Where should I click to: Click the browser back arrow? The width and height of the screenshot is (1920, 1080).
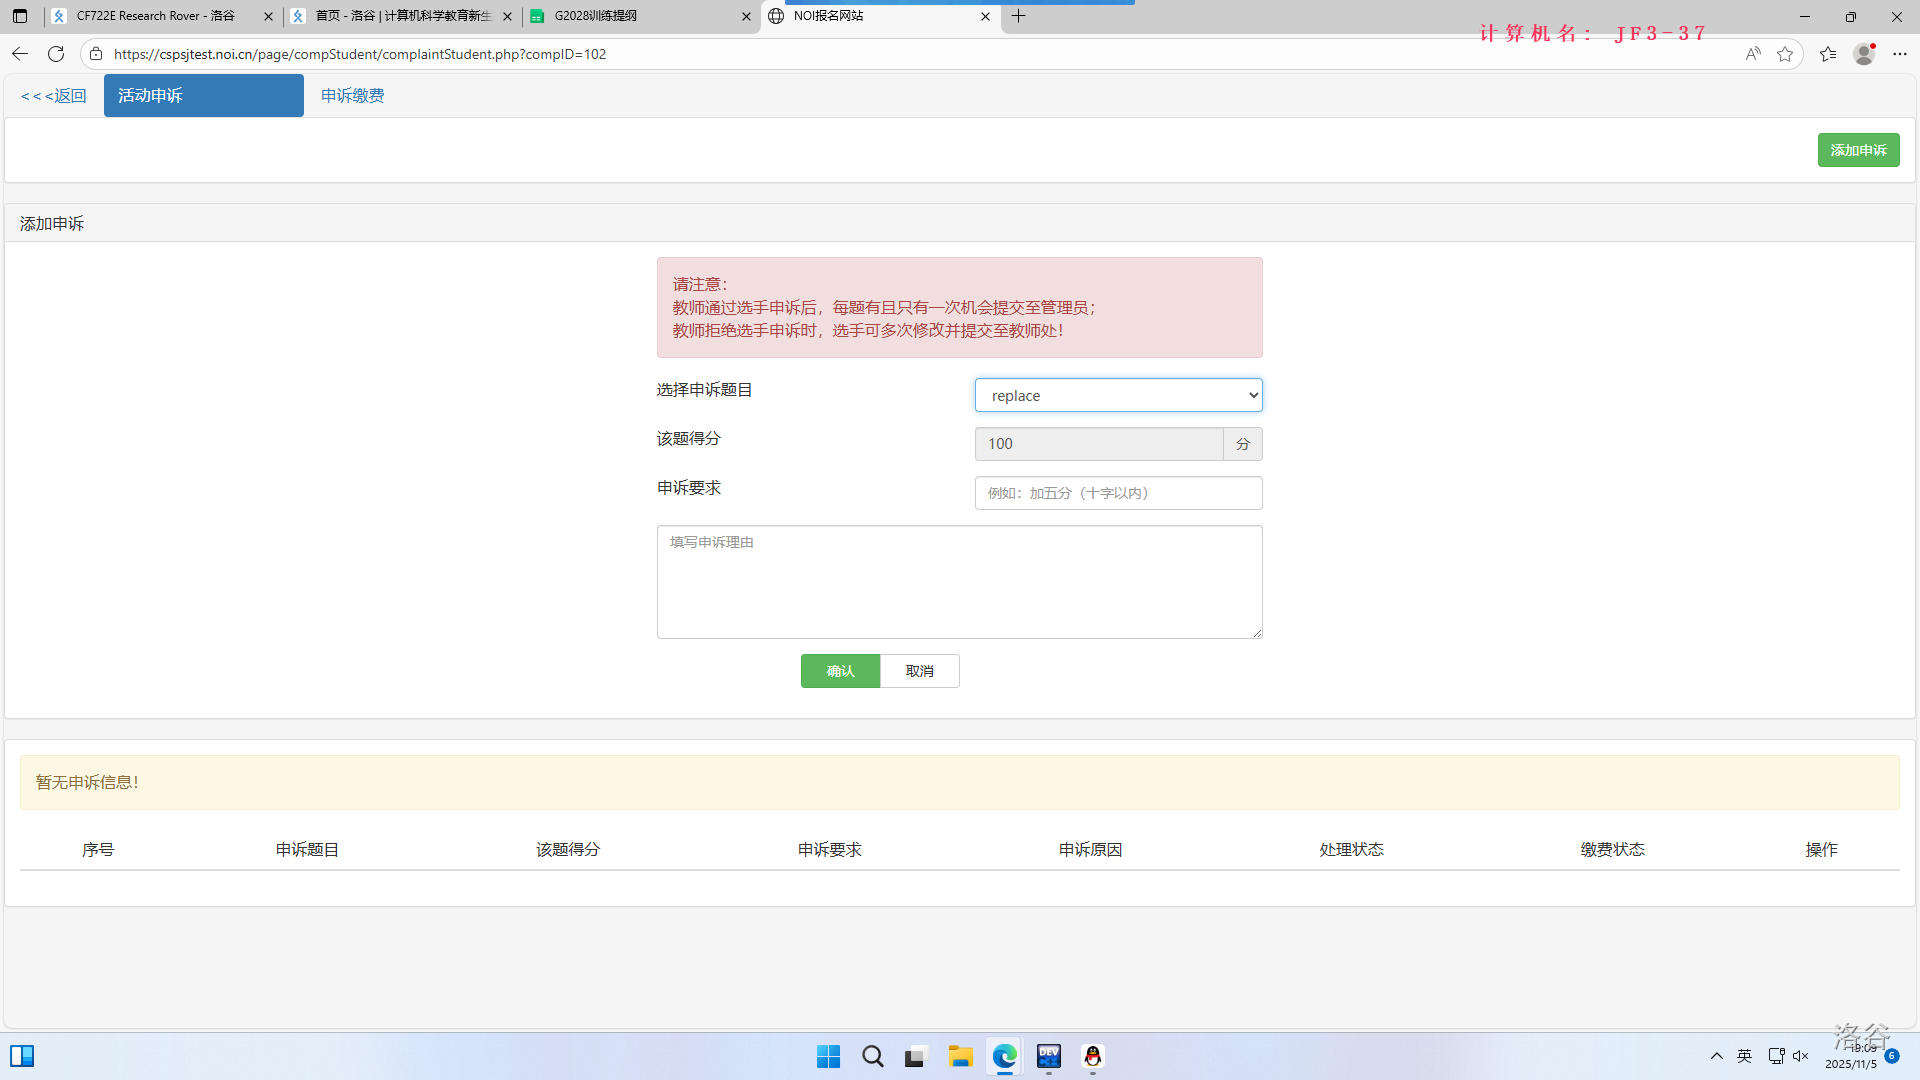[20, 54]
